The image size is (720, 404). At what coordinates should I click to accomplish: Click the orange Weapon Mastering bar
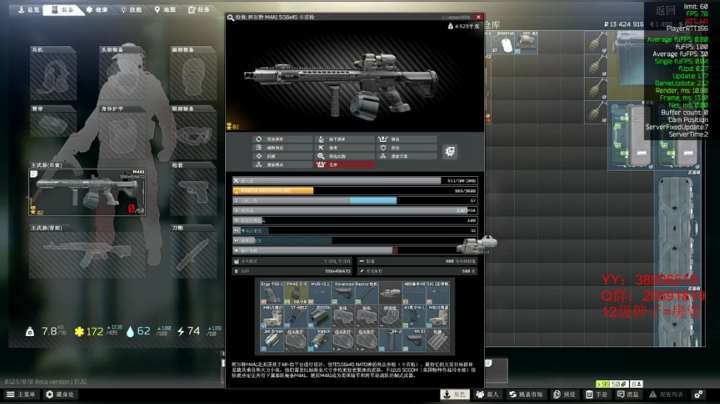coord(354,191)
